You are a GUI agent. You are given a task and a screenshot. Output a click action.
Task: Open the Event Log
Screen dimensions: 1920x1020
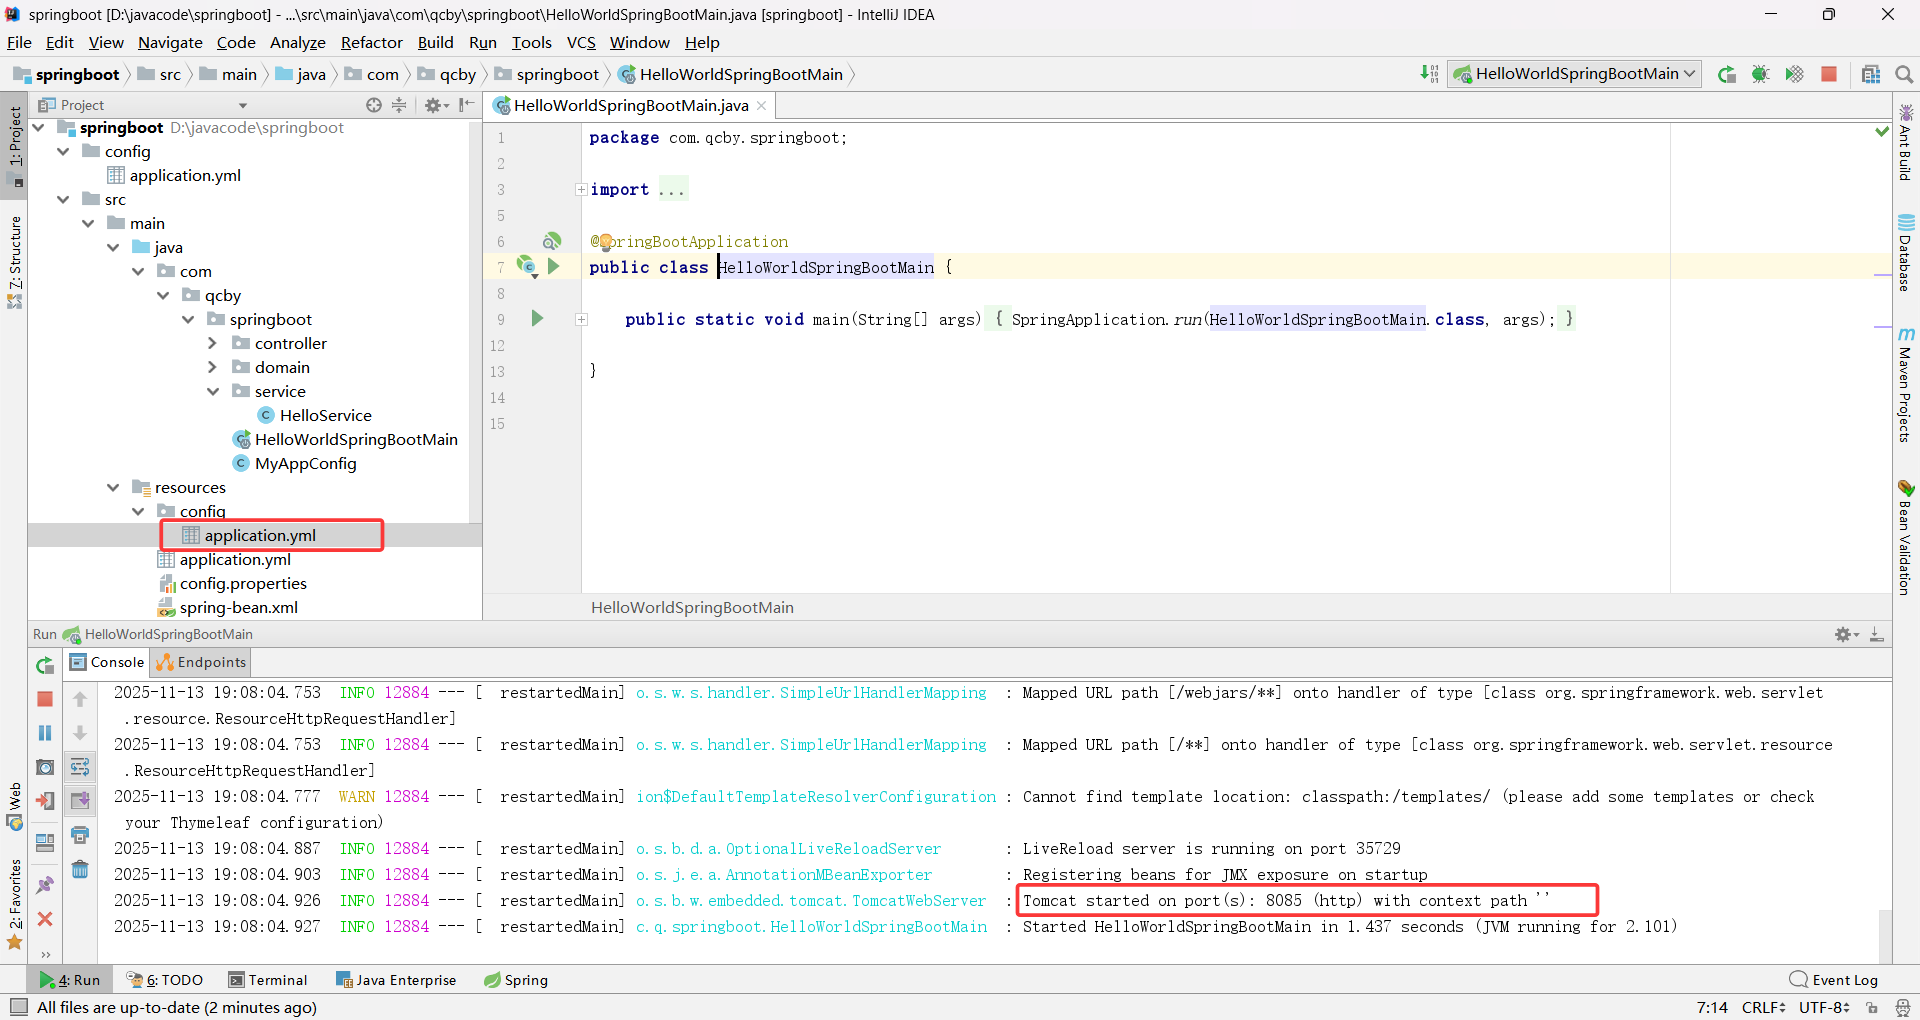[1833, 980]
